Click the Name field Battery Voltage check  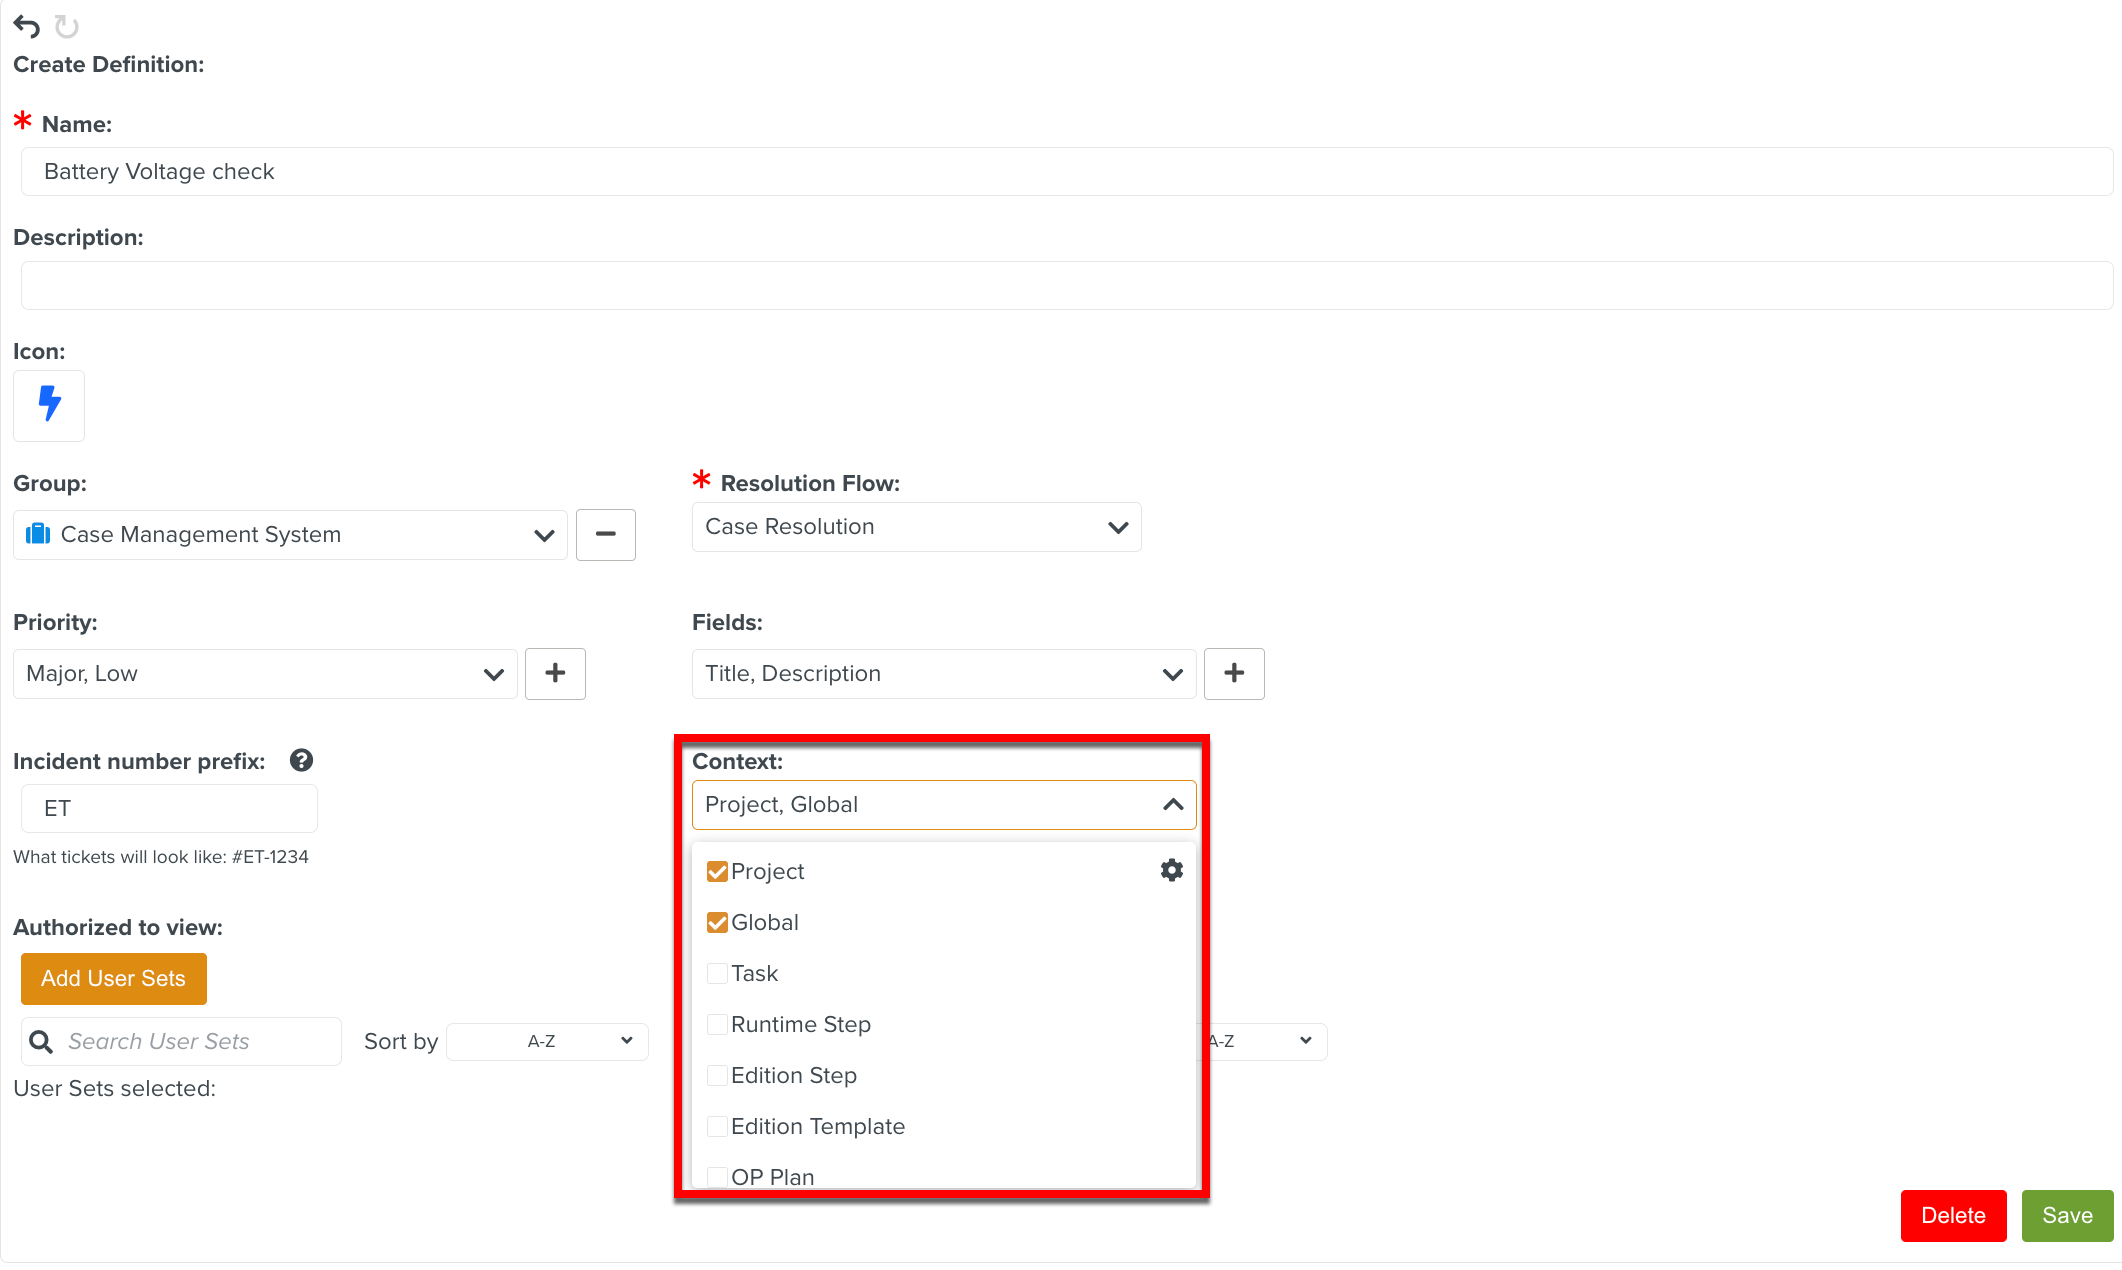click(x=1066, y=171)
